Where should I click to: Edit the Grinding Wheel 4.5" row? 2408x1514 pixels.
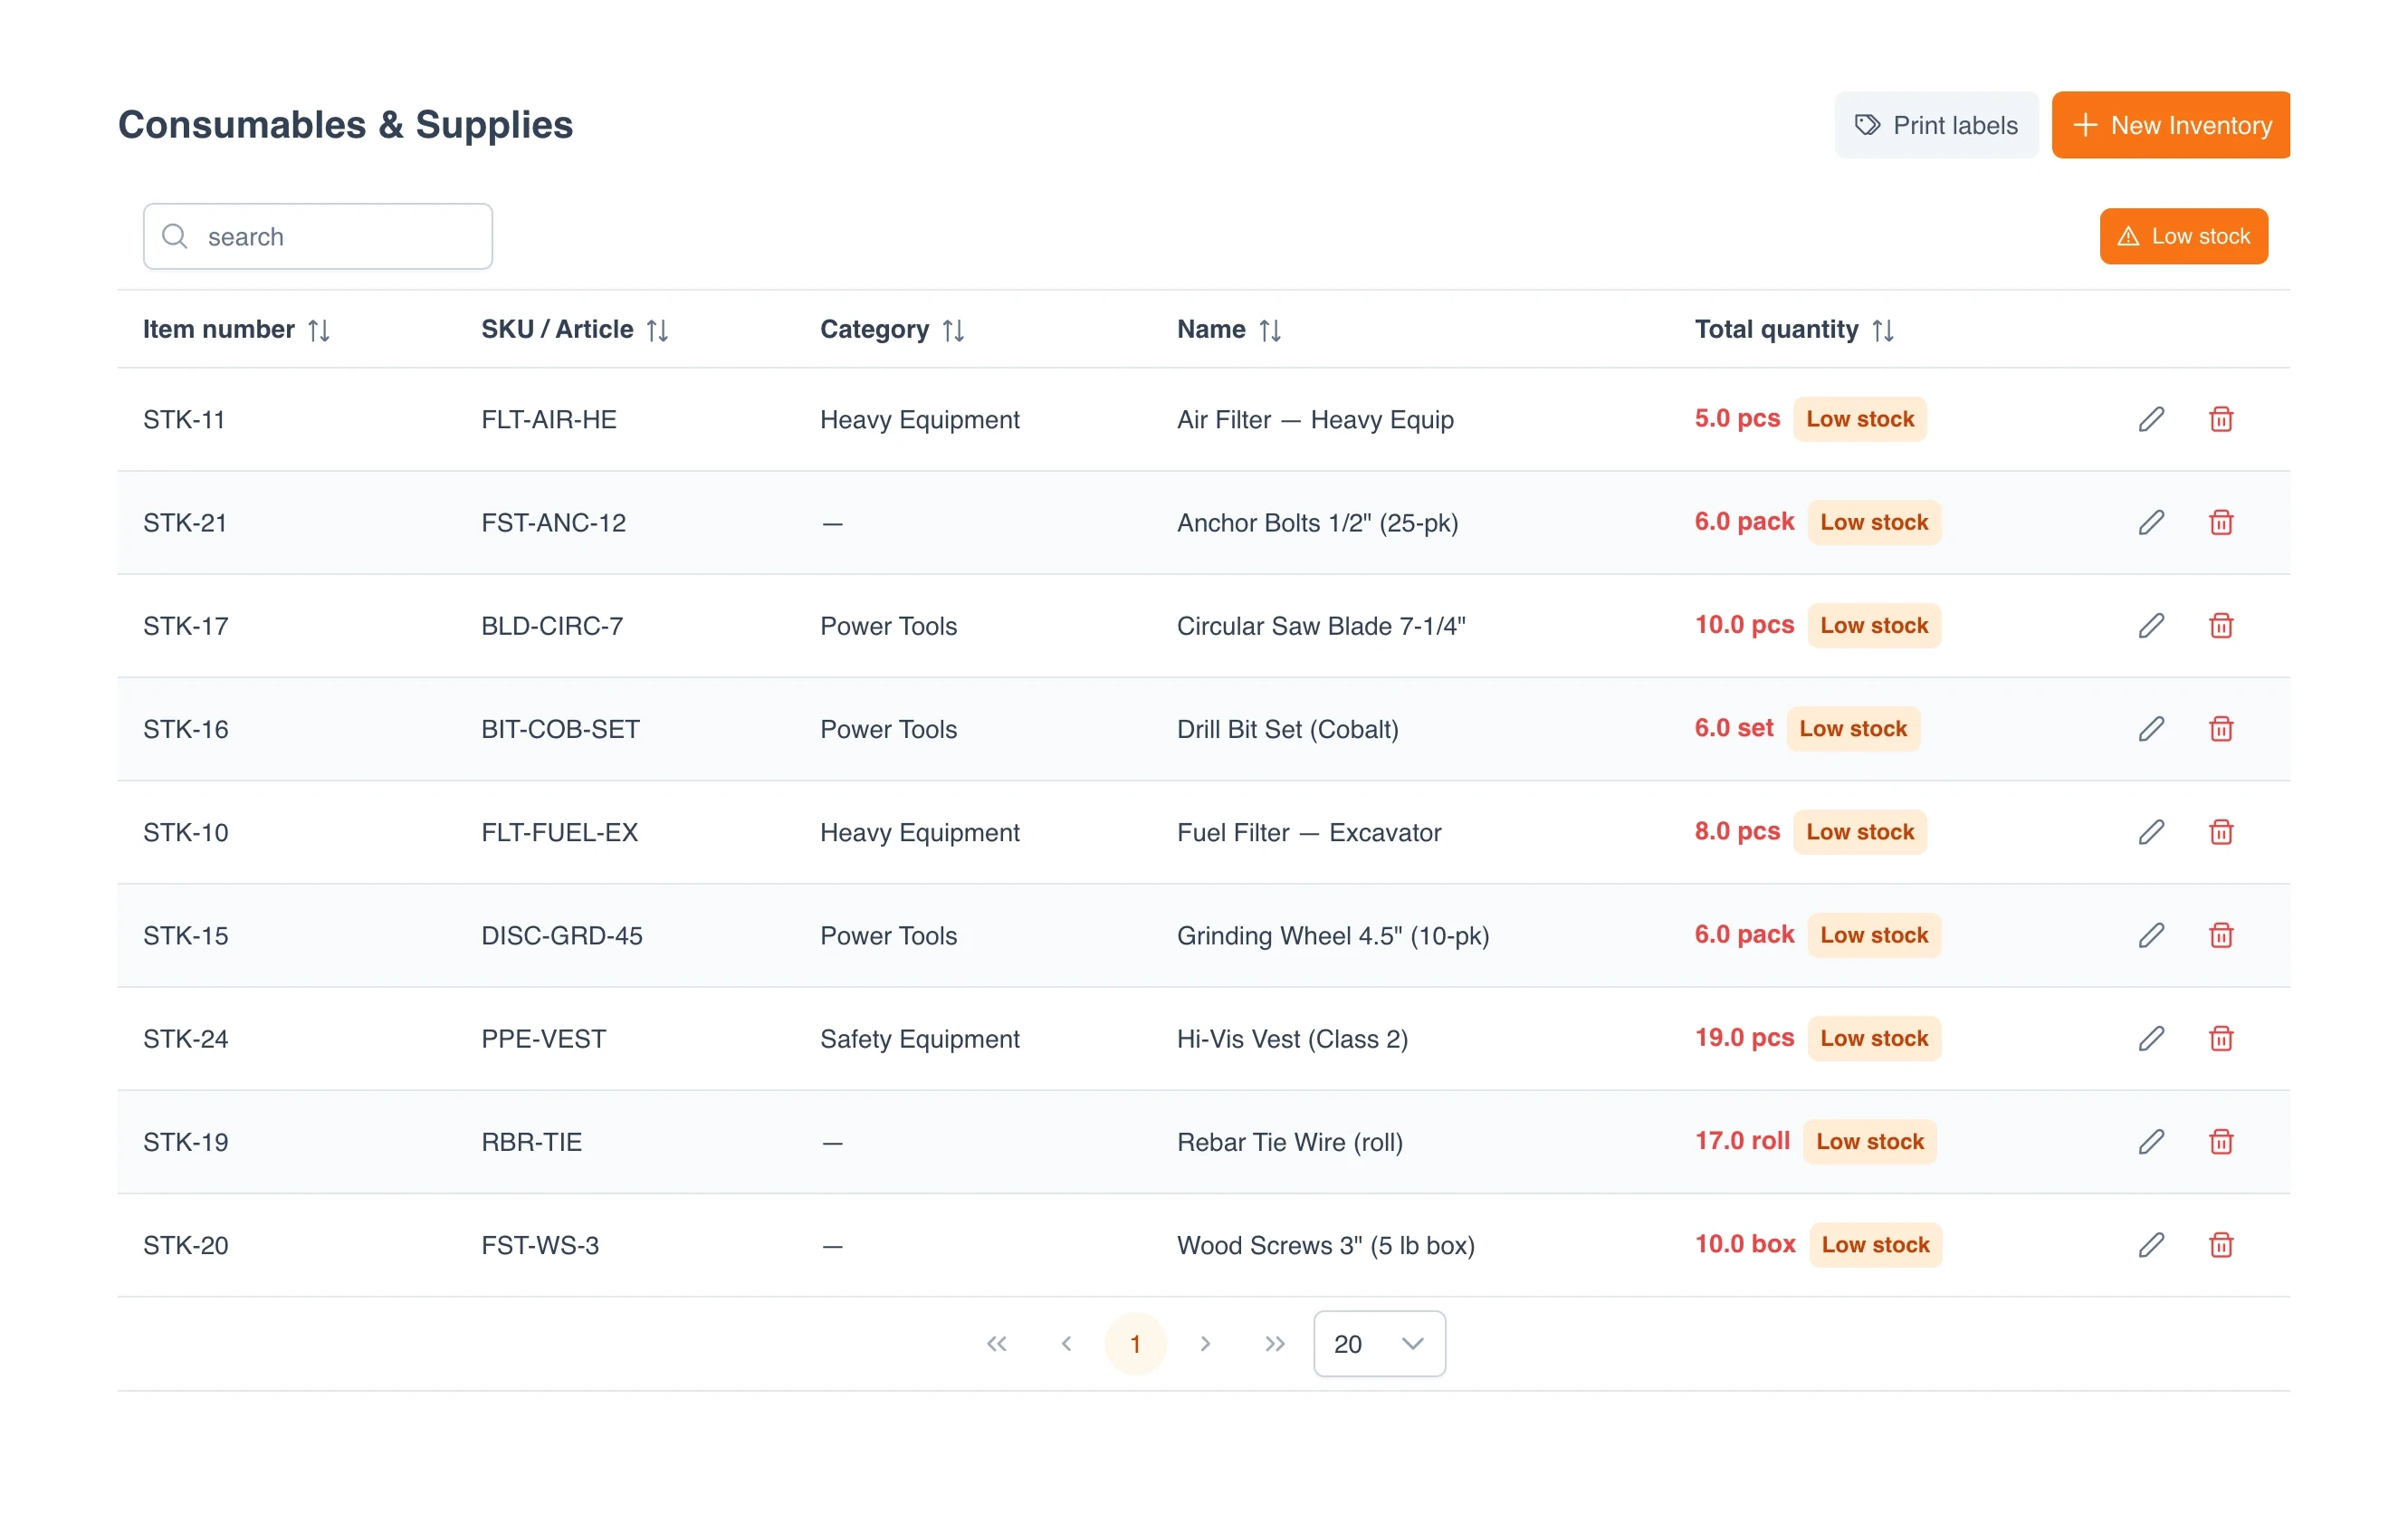coord(2151,935)
